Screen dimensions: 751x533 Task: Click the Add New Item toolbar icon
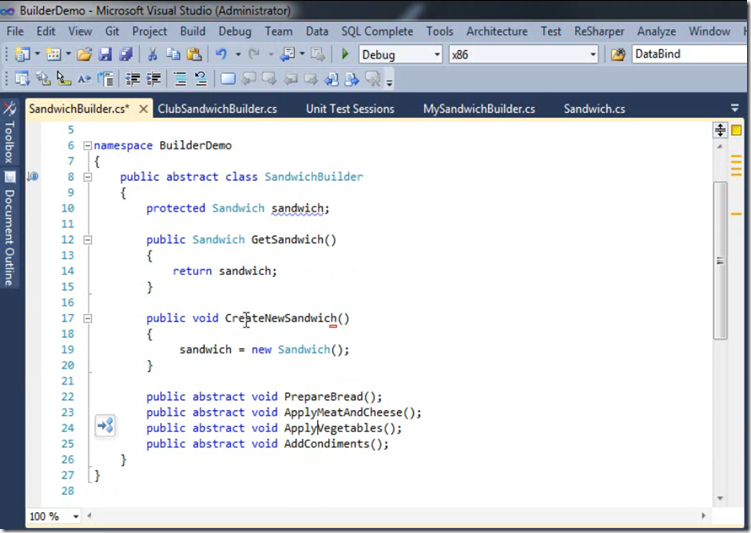tap(53, 54)
